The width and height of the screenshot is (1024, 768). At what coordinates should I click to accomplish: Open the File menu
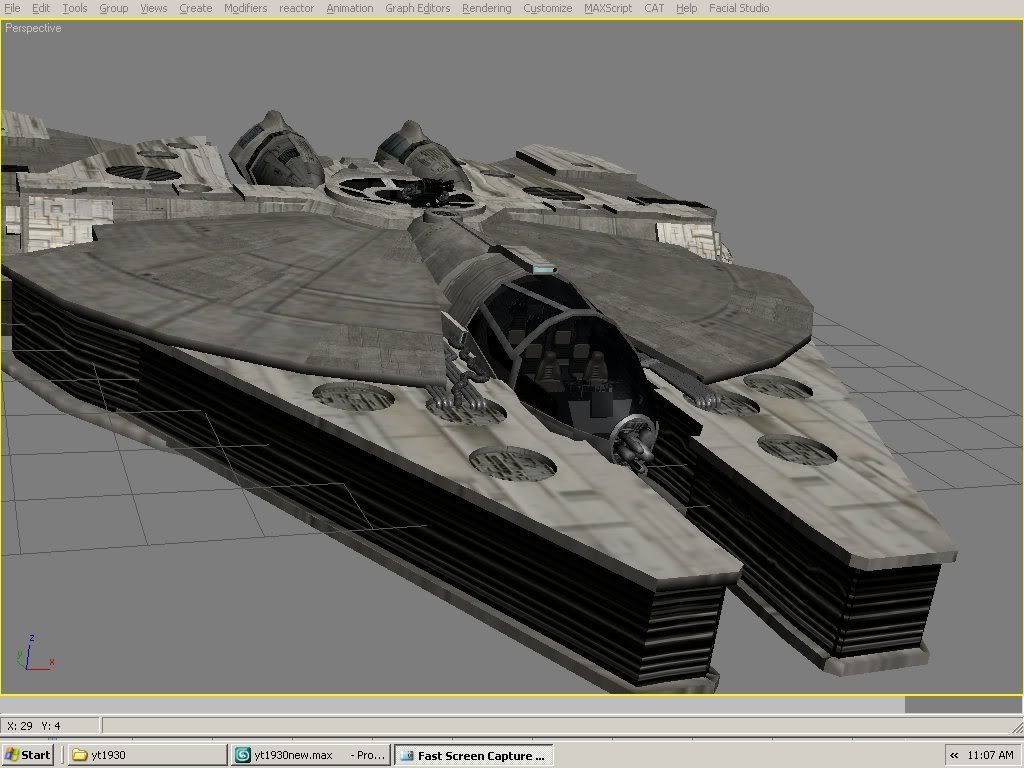(12, 8)
